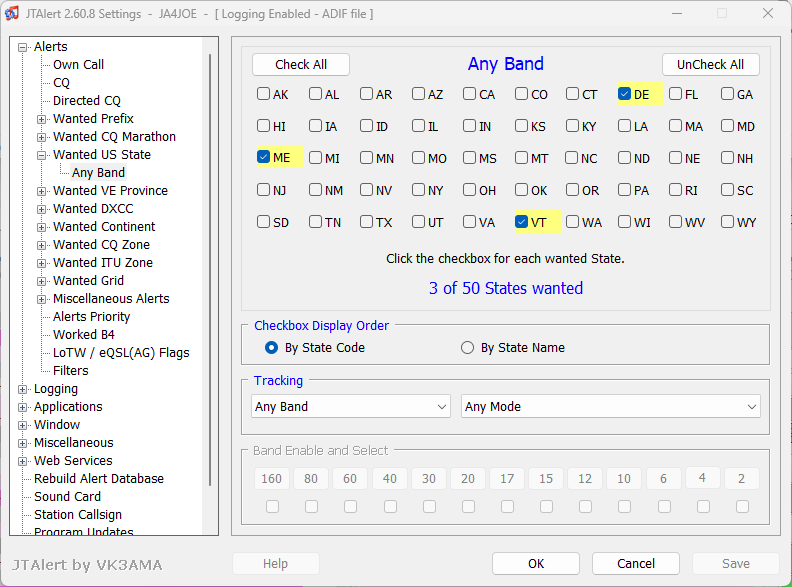Enable the OH state checkbox
Screen dimensions: 792x587
(469, 190)
